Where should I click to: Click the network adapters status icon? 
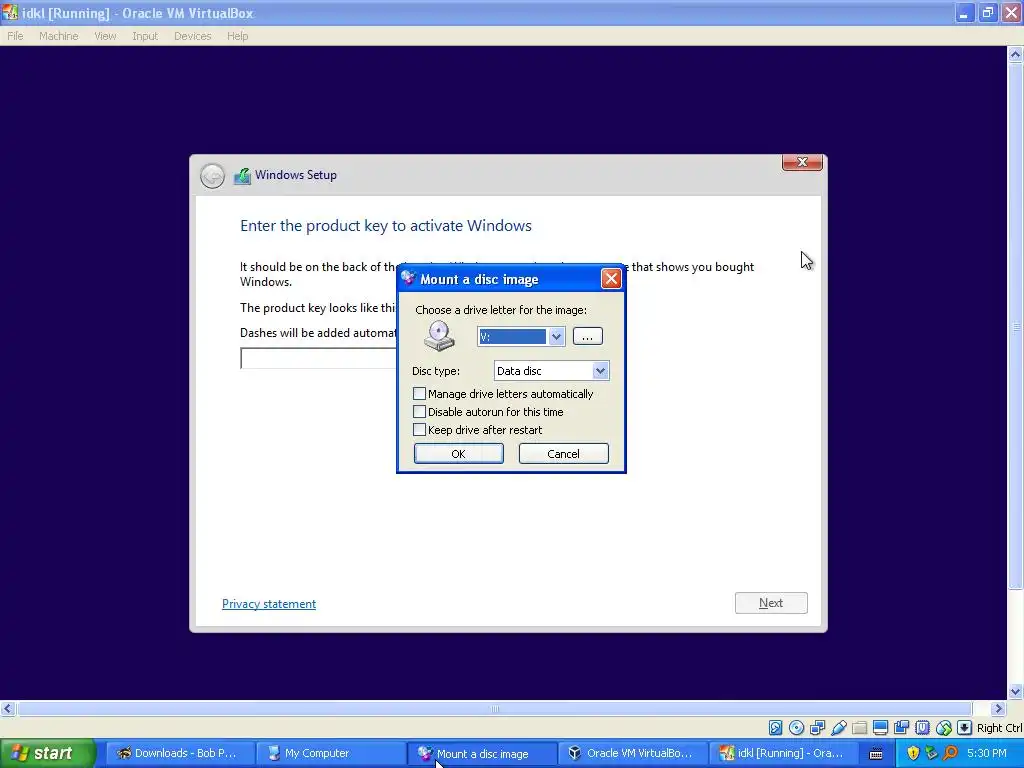pos(818,728)
